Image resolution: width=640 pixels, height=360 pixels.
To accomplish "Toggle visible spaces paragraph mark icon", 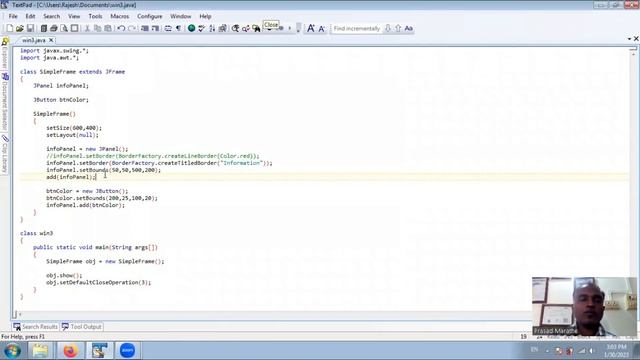I will point(178,29).
